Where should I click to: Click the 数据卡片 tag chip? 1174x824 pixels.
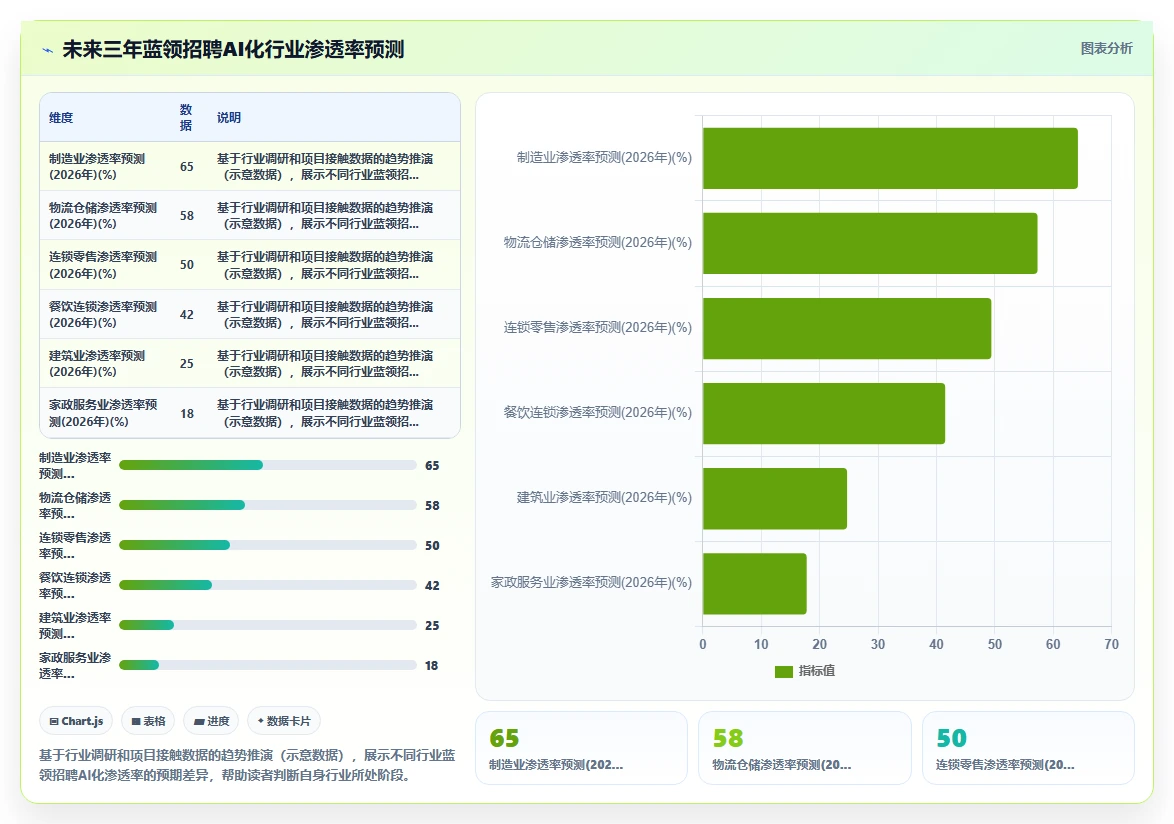[x=284, y=721]
